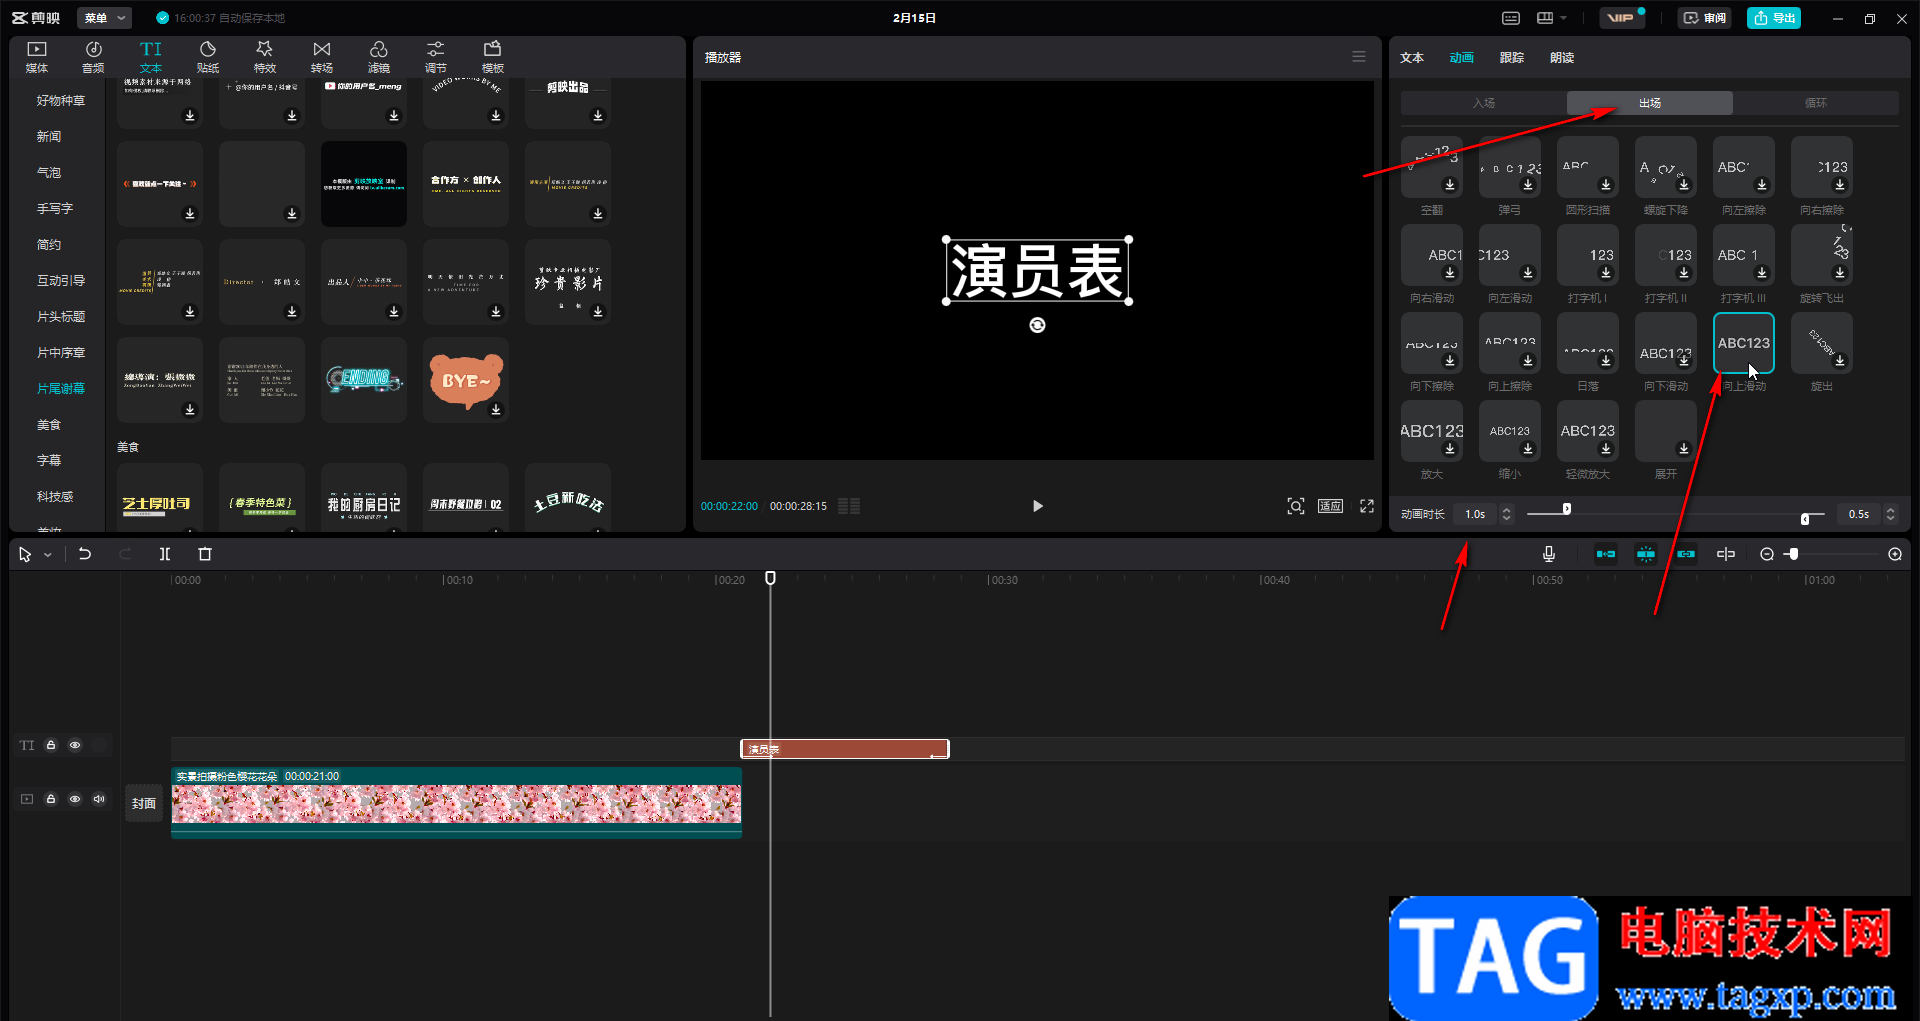
Task: Switch to the 入场 entrance animation tab
Action: pos(1484,103)
